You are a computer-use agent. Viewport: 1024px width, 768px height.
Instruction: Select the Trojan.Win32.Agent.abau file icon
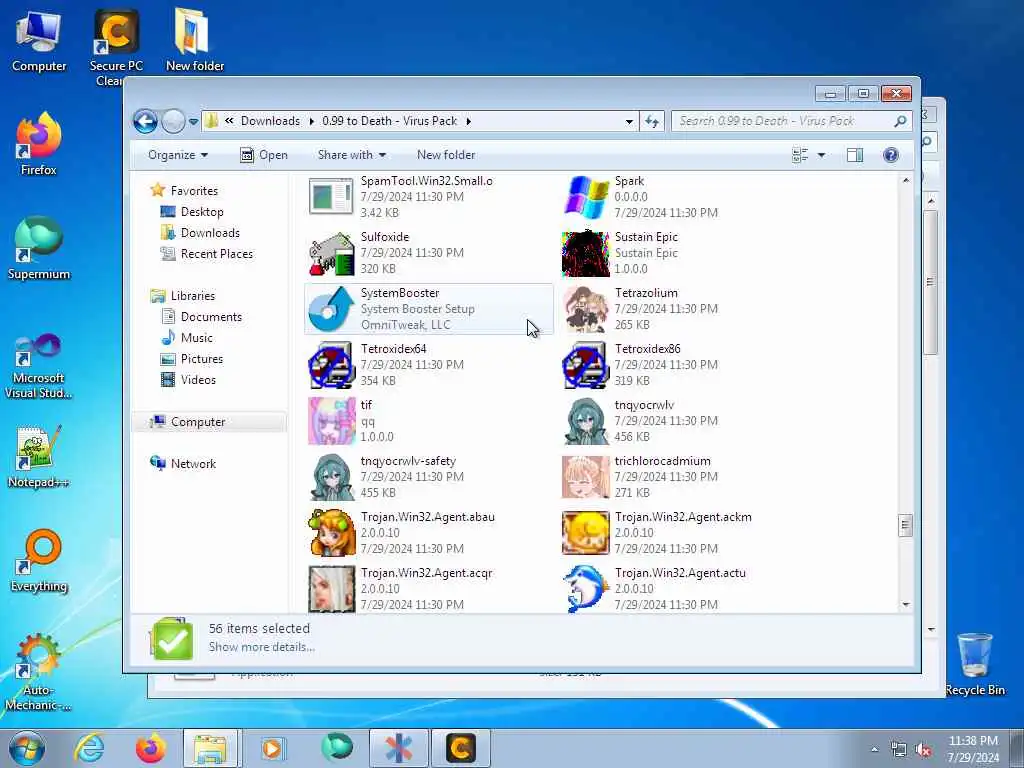click(332, 534)
